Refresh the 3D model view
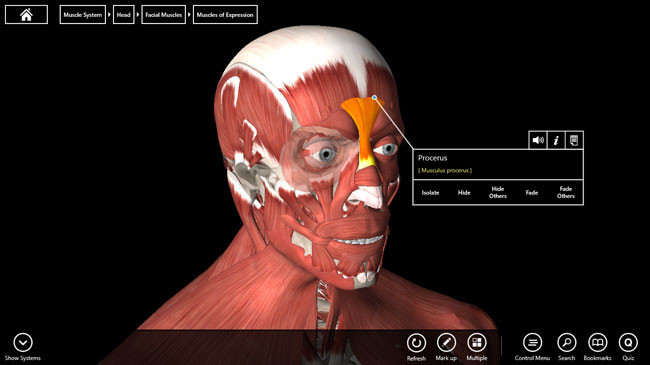Screen dimensions: 650x365 coord(416,347)
